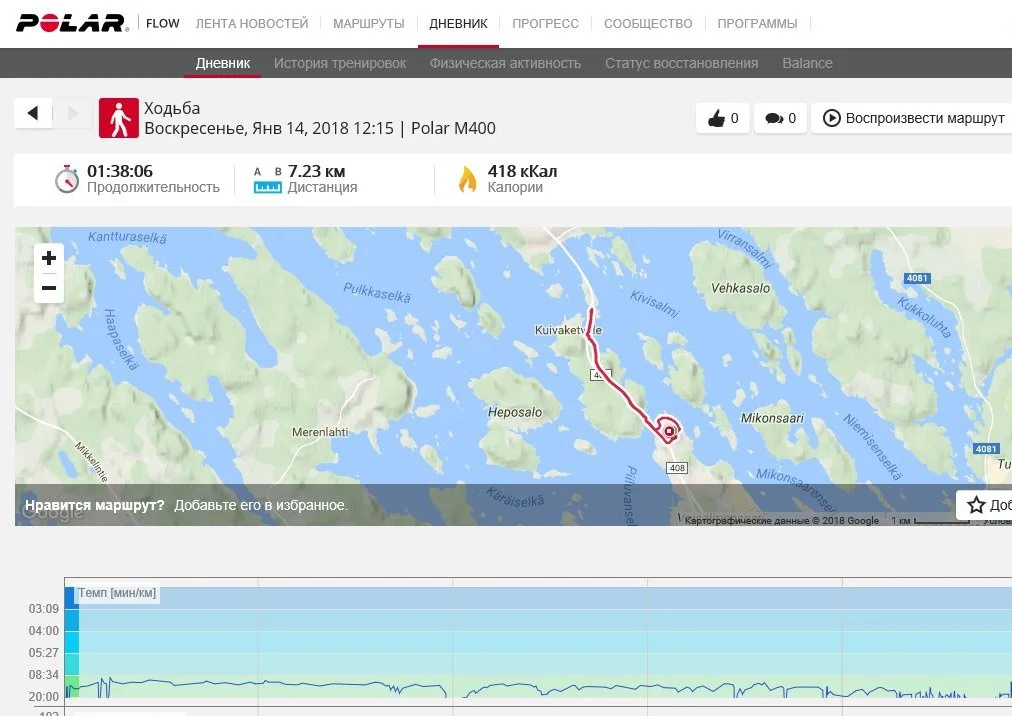Click Heposalo island label on map

[x=515, y=412]
